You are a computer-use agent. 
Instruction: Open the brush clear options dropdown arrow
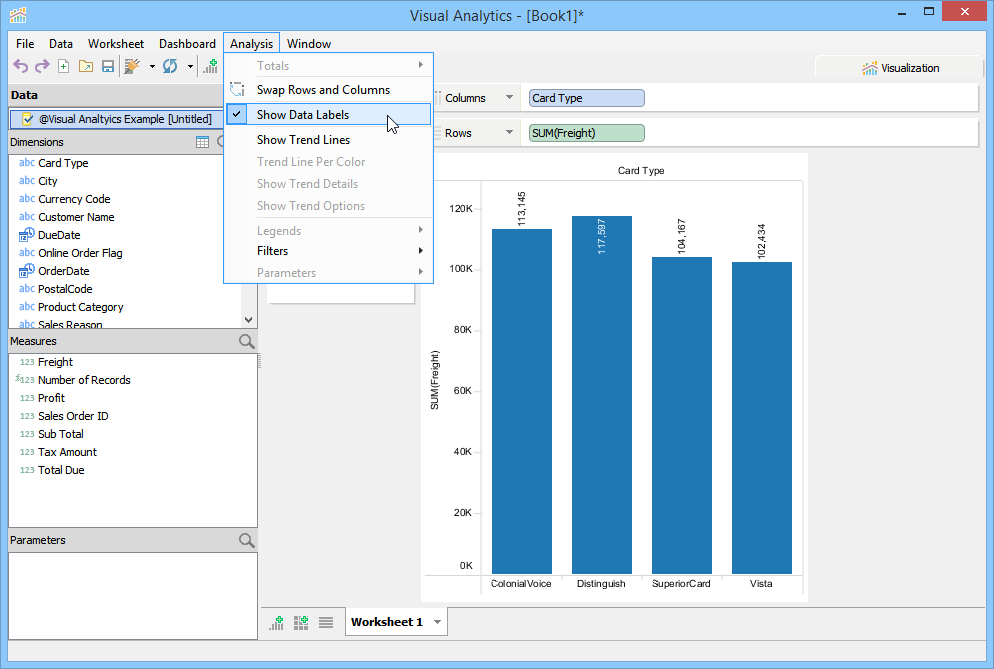(x=152, y=66)
